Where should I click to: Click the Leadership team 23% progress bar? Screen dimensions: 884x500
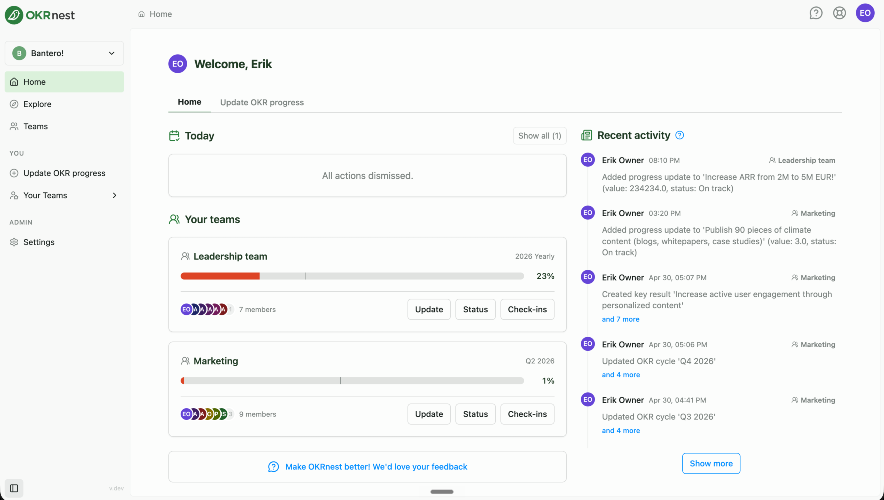[x=352, y=276]
